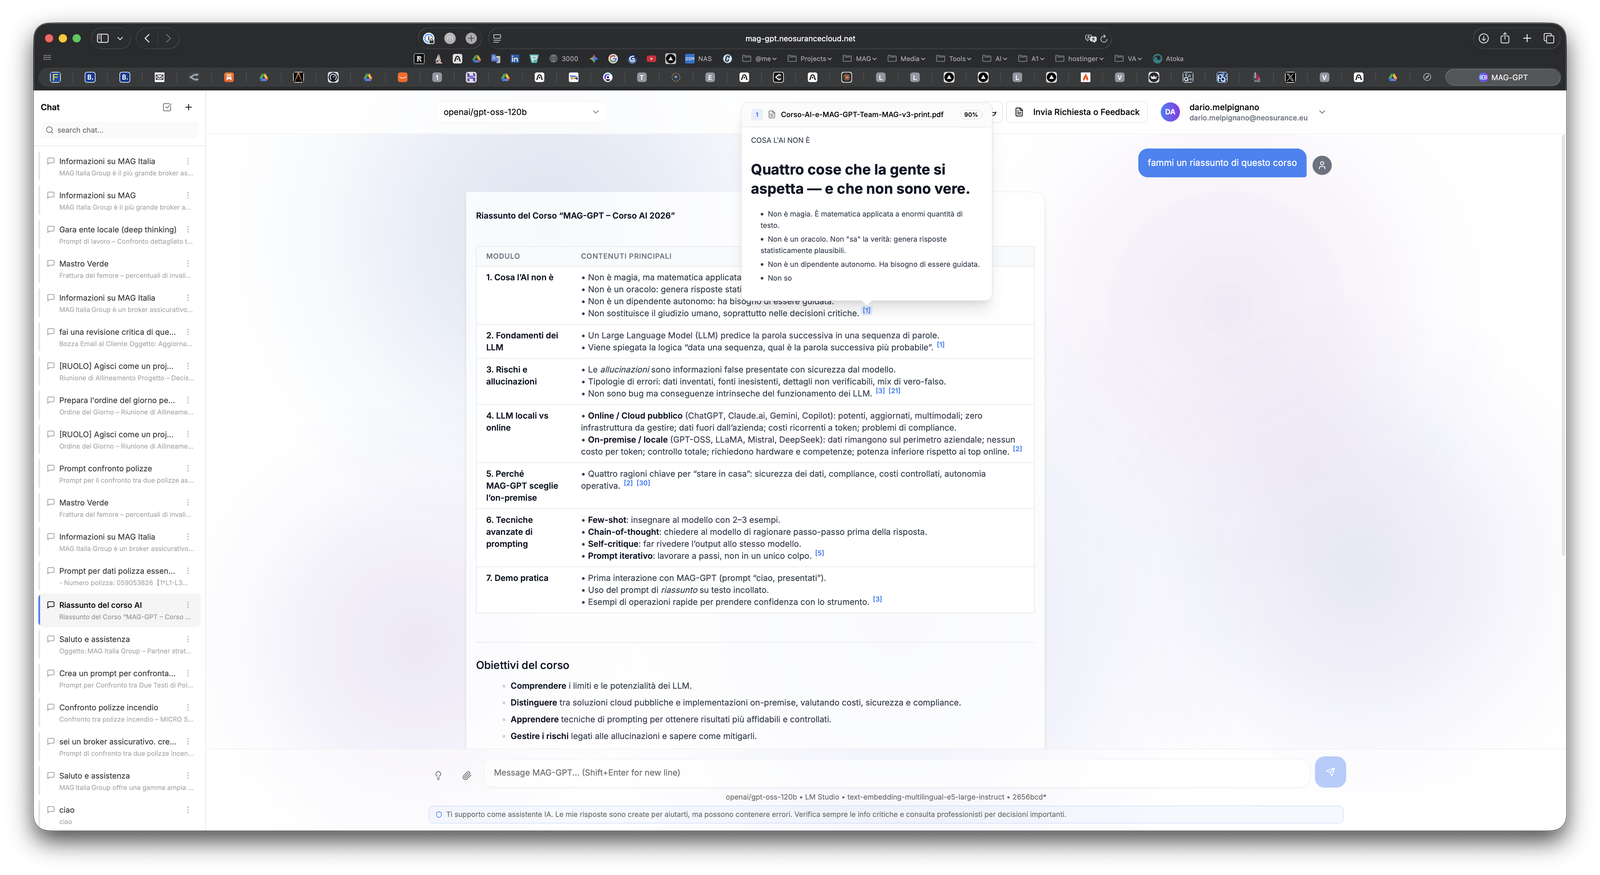Open Safari tab group dropdown chevron

pos(120,38)
